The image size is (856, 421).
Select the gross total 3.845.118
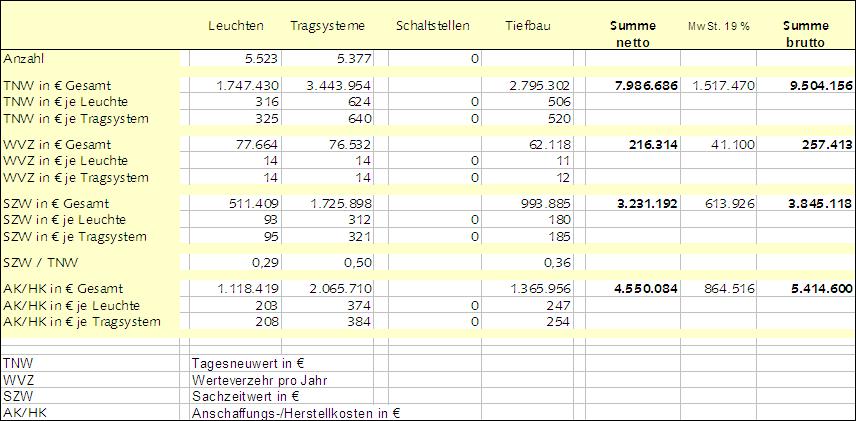click(x=818, y=204)
